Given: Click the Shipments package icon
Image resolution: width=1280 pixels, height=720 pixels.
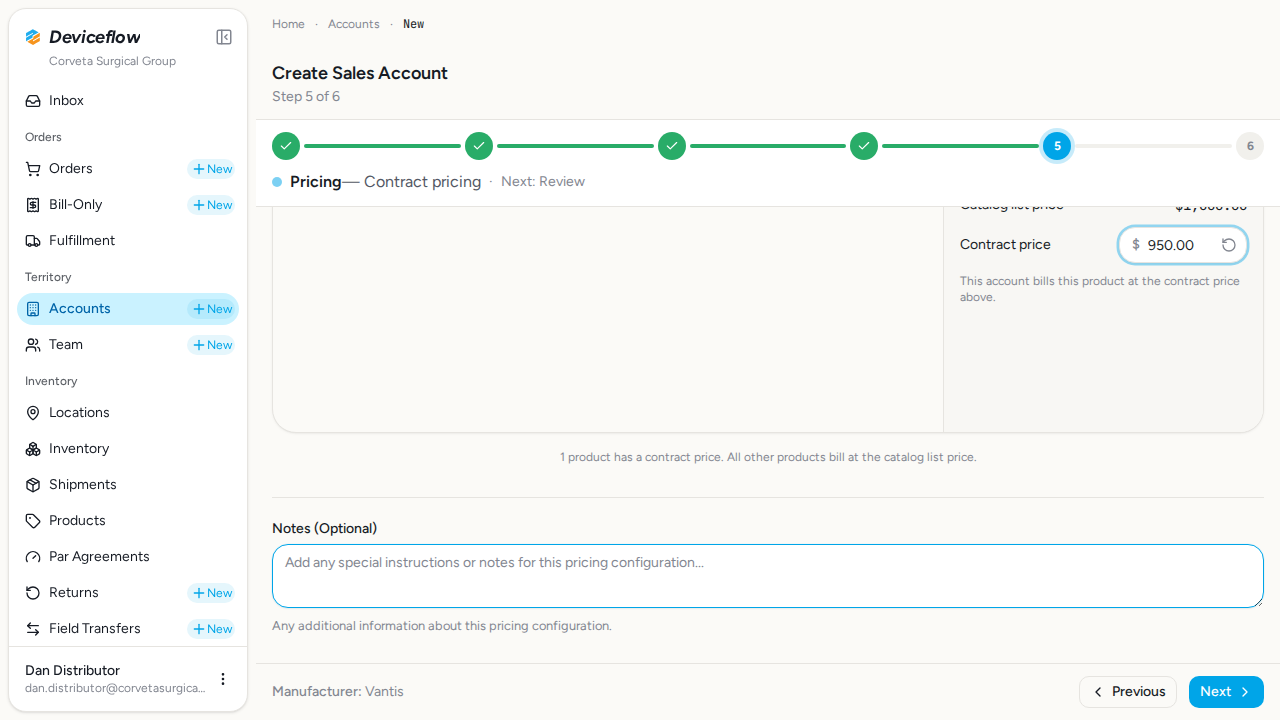Looking at the screenshot, I should [33, 485].
